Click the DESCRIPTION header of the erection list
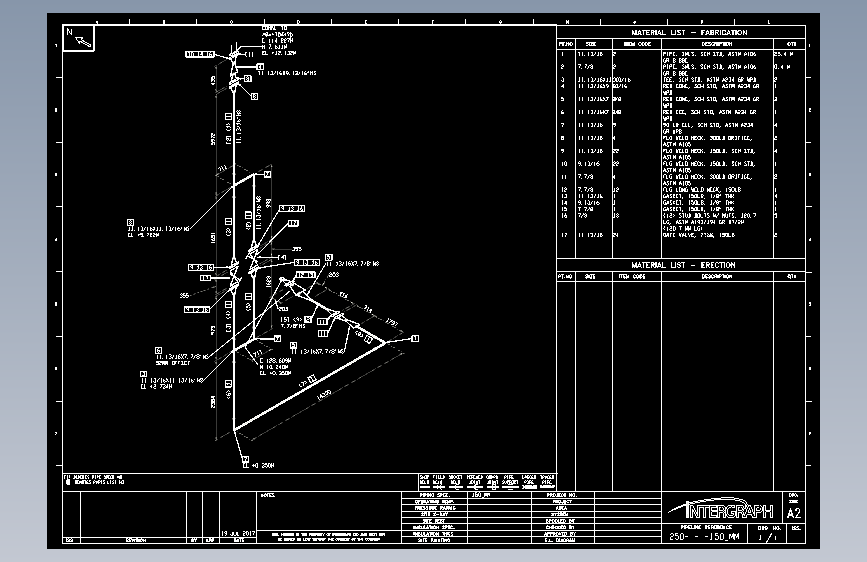This screenshot has height=562, width=867. pos(717,276)
